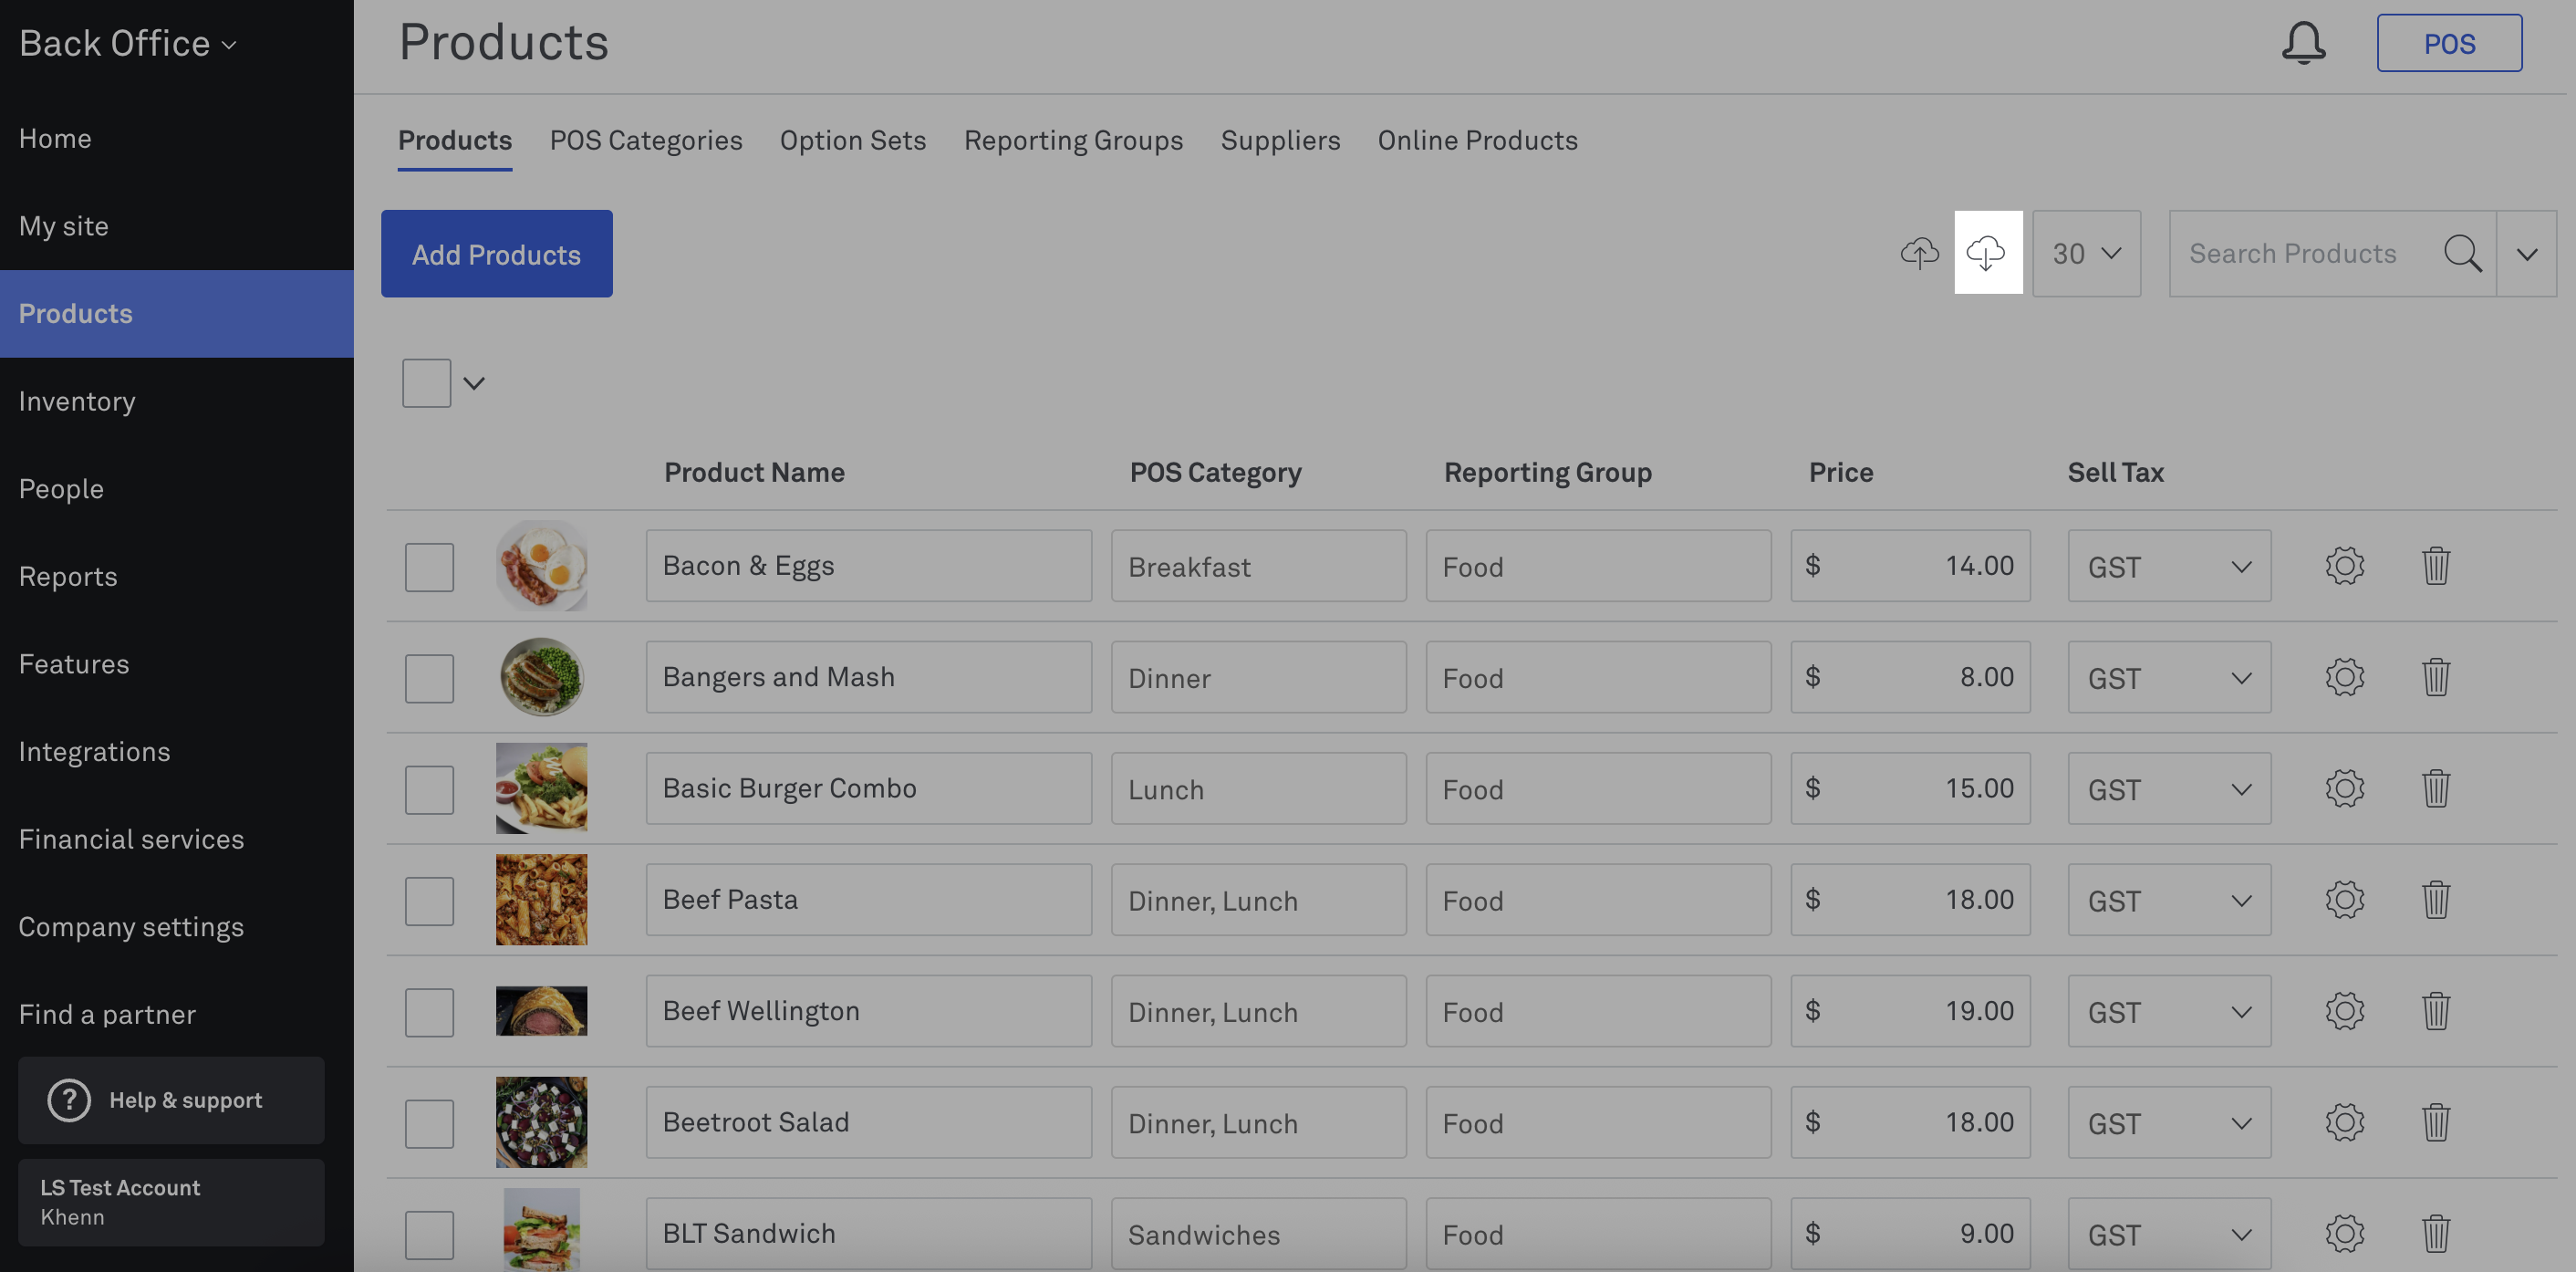Delete Beef Wellington with trash icon
The image size is (2576, 1272).
[2435, 1011]
